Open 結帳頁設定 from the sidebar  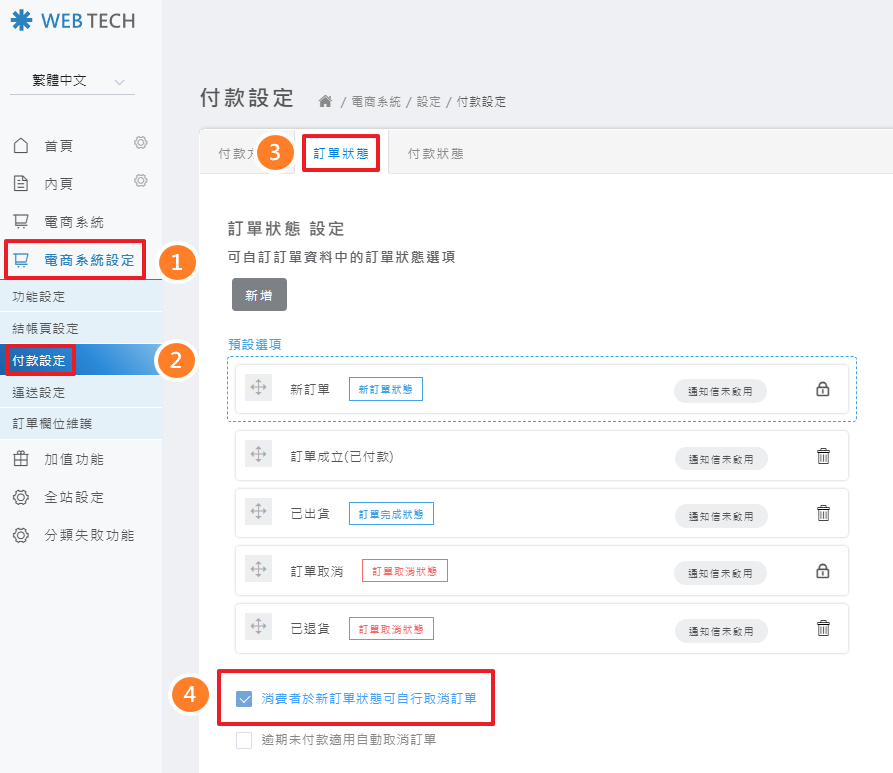(x=45, y=328)
